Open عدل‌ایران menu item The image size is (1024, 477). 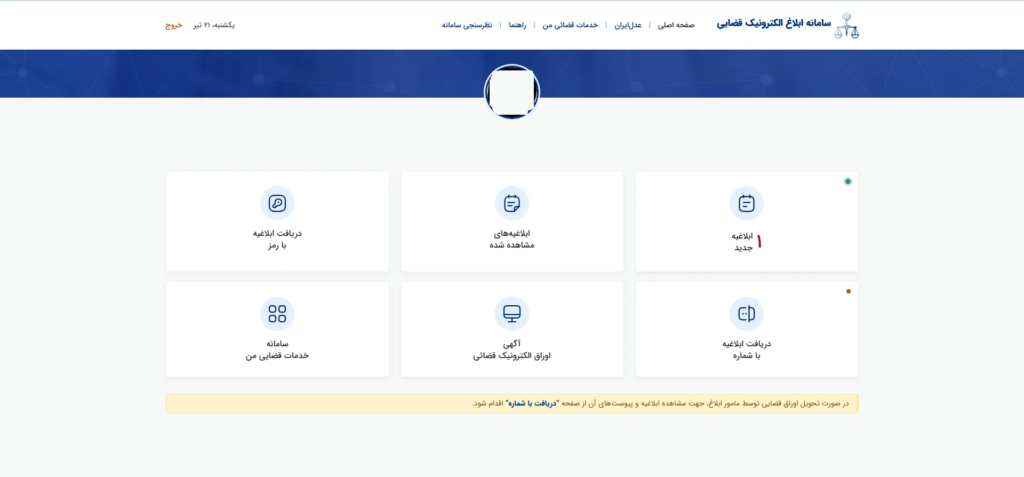628,25
